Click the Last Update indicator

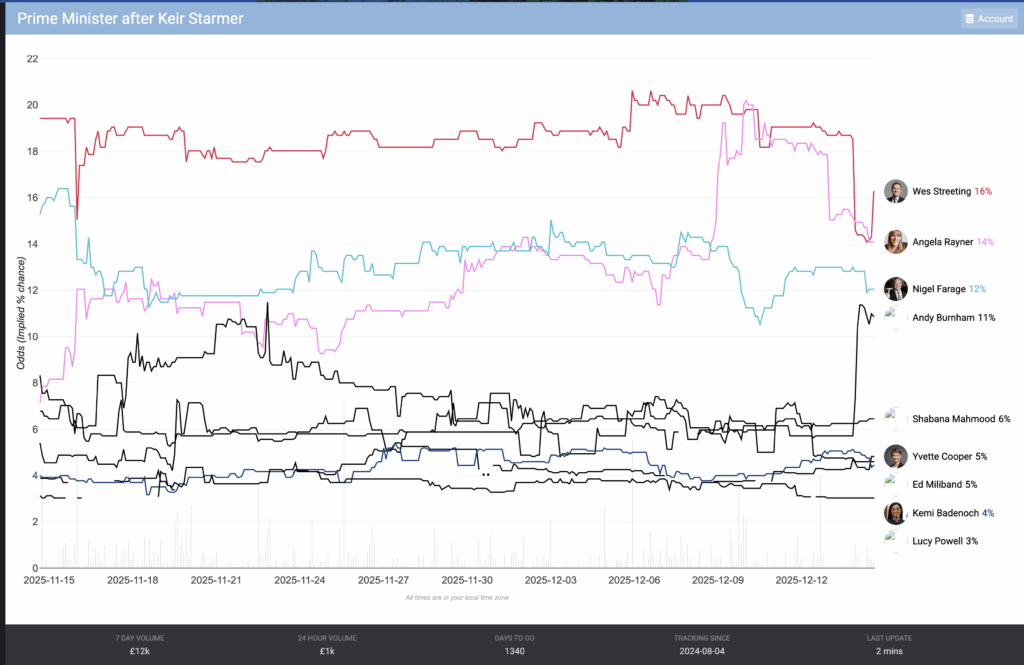889,644
